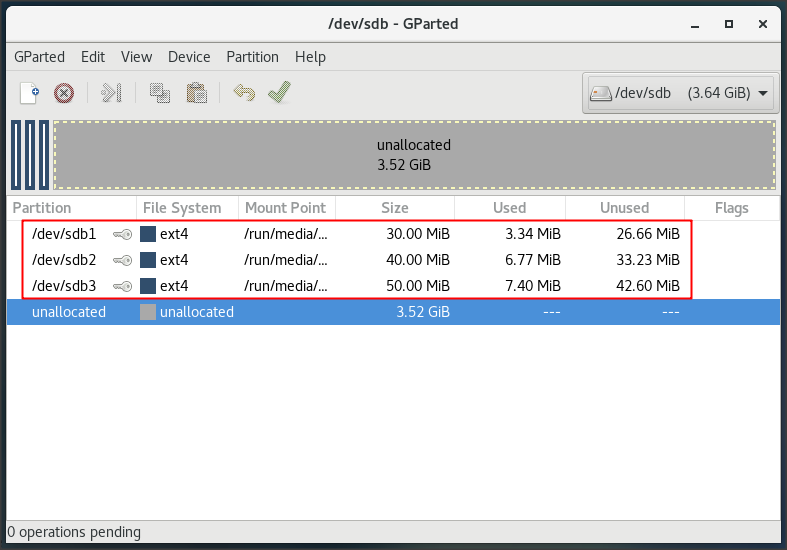
Task: Click the 3.34 MiB used value
Action: point(533,234)
